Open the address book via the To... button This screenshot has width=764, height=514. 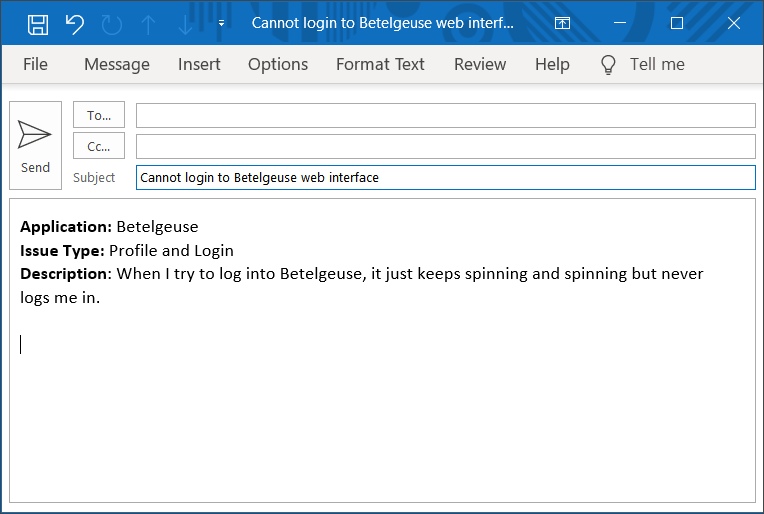[99, 115]
